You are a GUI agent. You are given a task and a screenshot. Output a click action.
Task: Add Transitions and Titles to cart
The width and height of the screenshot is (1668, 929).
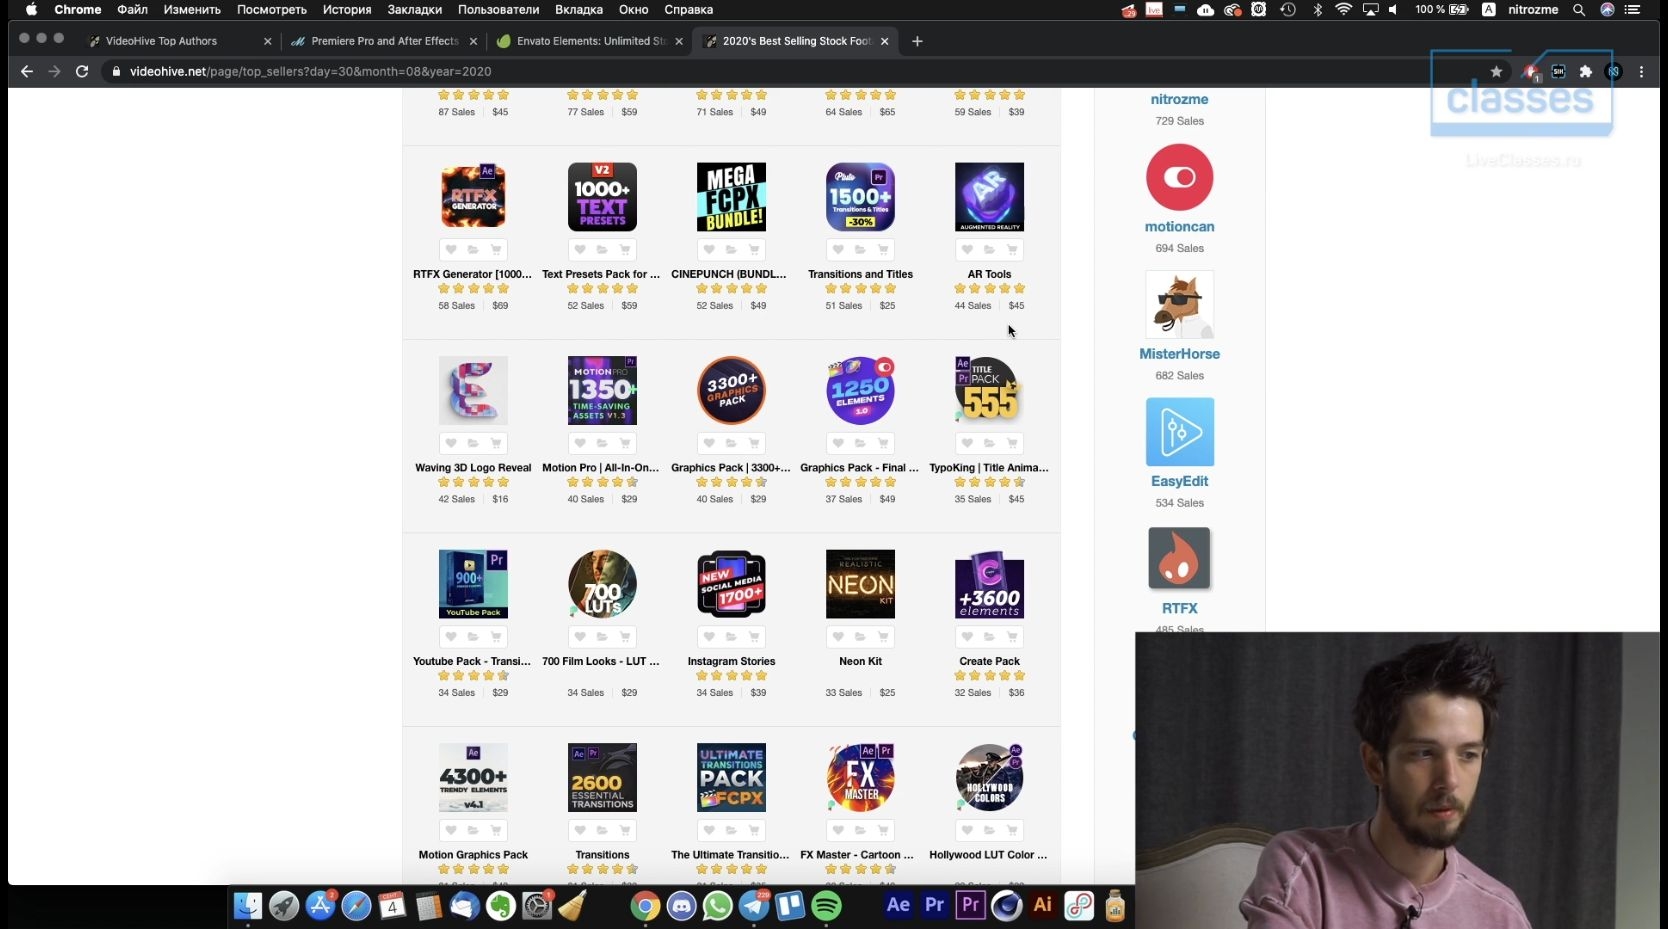point(883,250)
